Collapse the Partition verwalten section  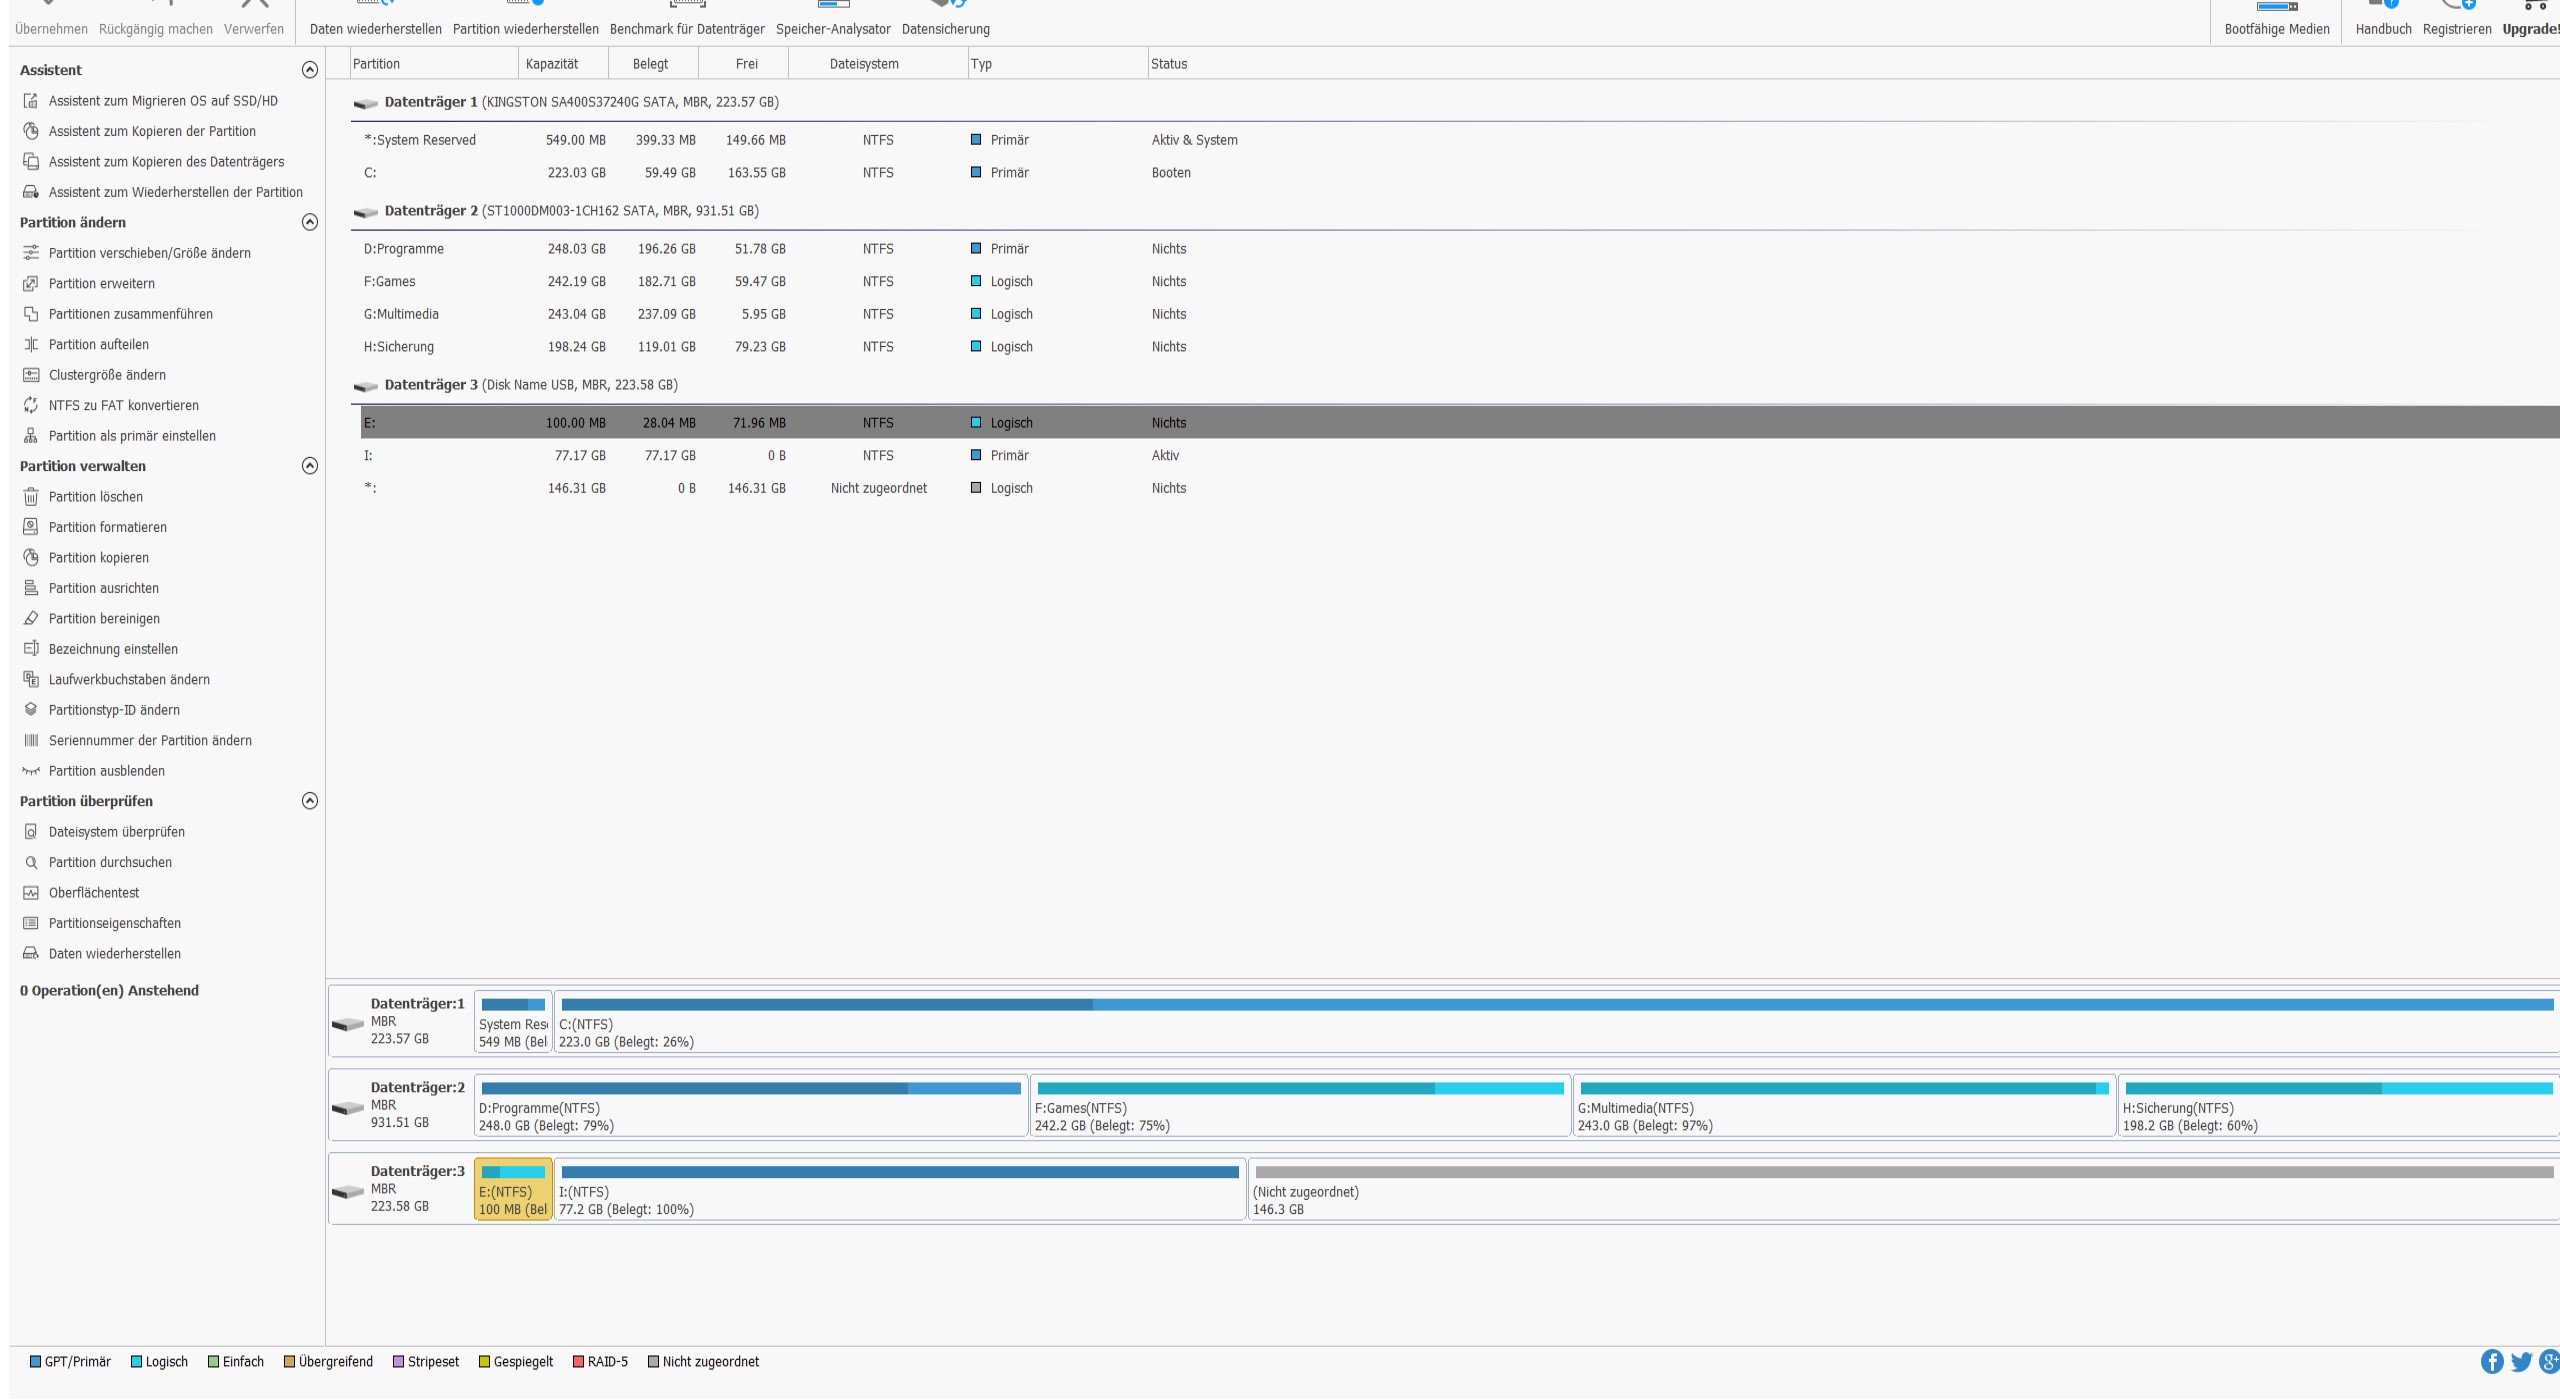pos(310,466)
